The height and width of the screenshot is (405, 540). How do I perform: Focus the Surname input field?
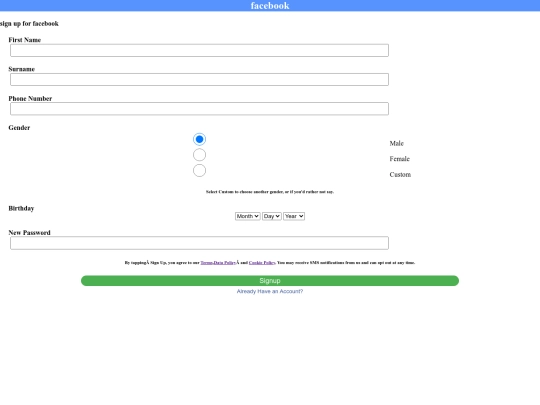[199, 80]
